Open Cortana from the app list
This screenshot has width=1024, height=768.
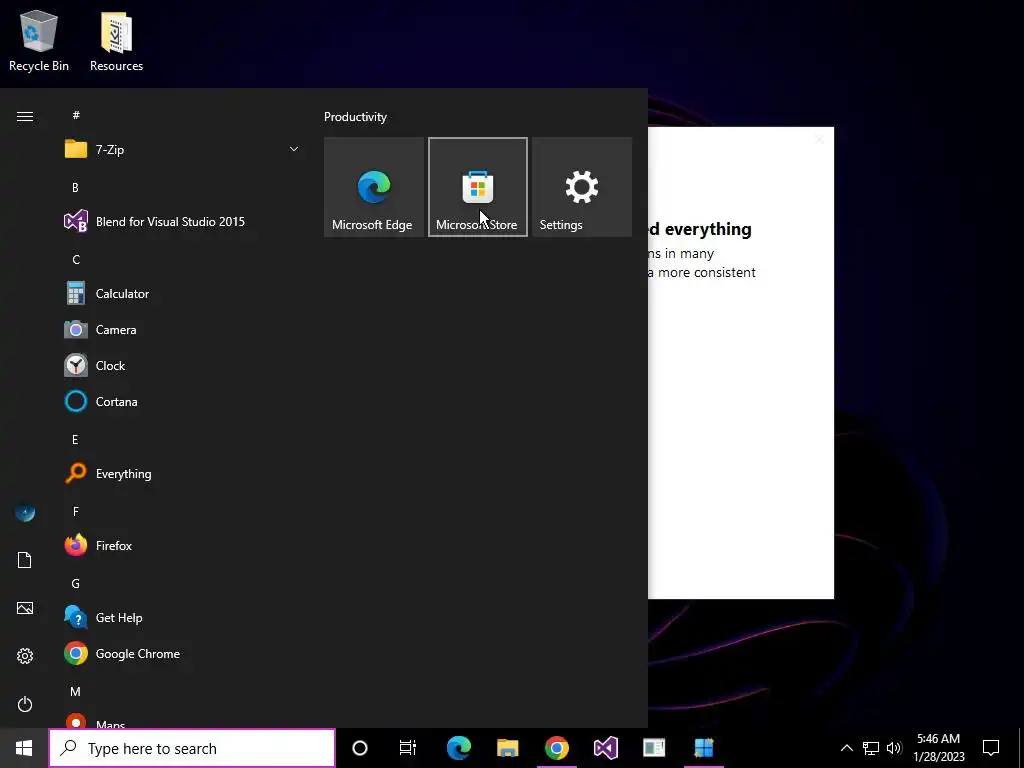182,402
